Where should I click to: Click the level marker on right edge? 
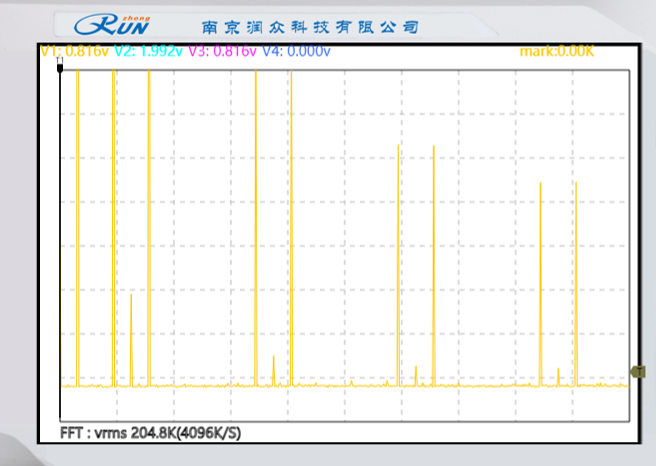[x=637, y=373]
